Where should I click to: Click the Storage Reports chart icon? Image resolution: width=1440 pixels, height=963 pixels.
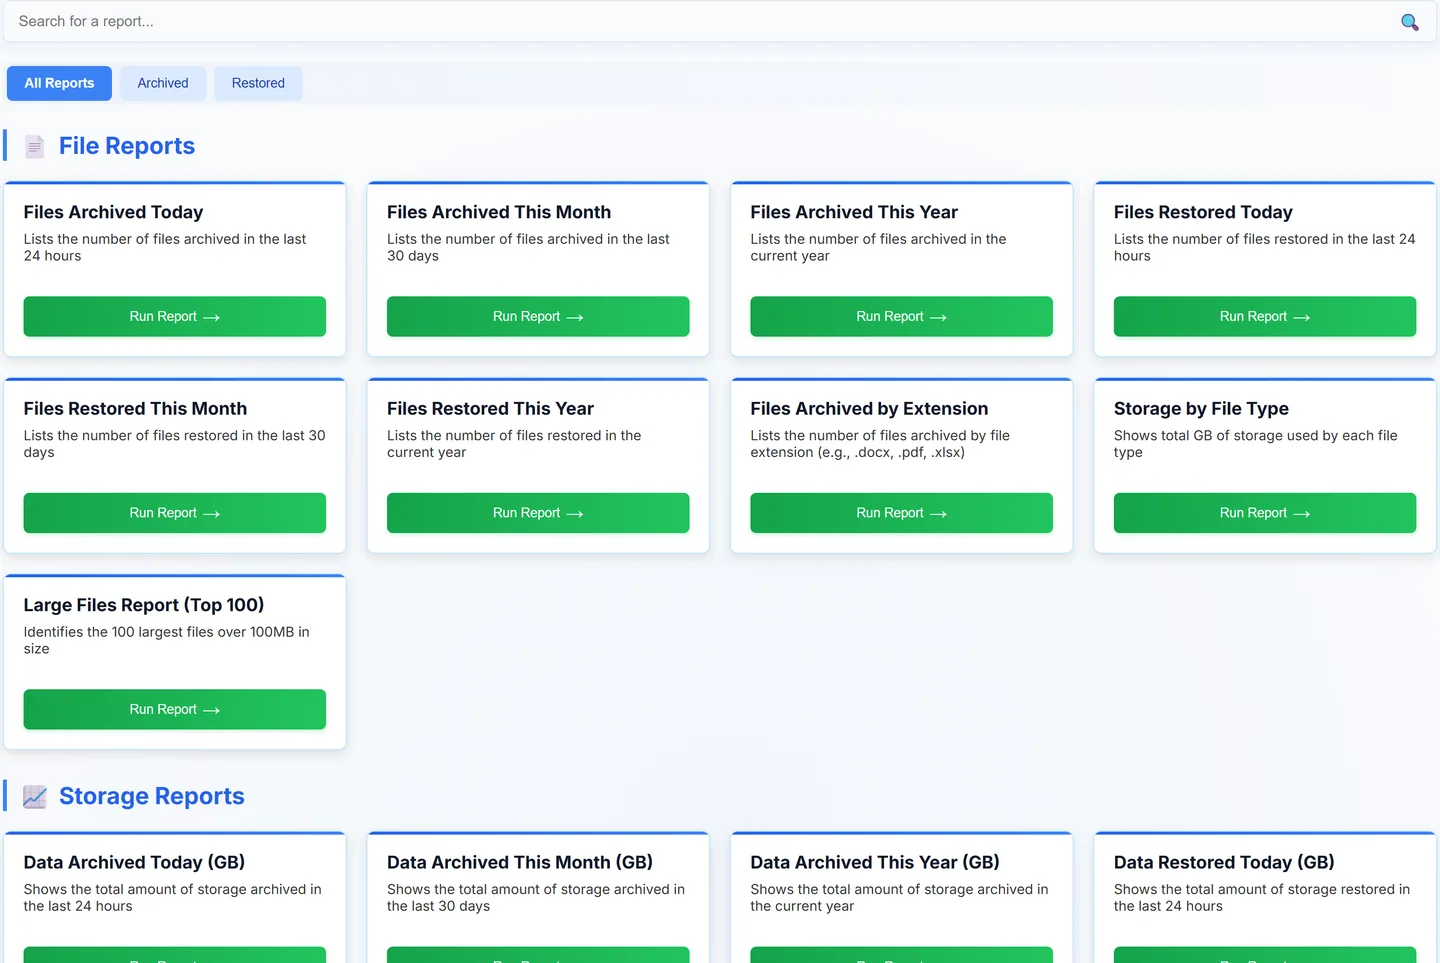pos(35,797)
